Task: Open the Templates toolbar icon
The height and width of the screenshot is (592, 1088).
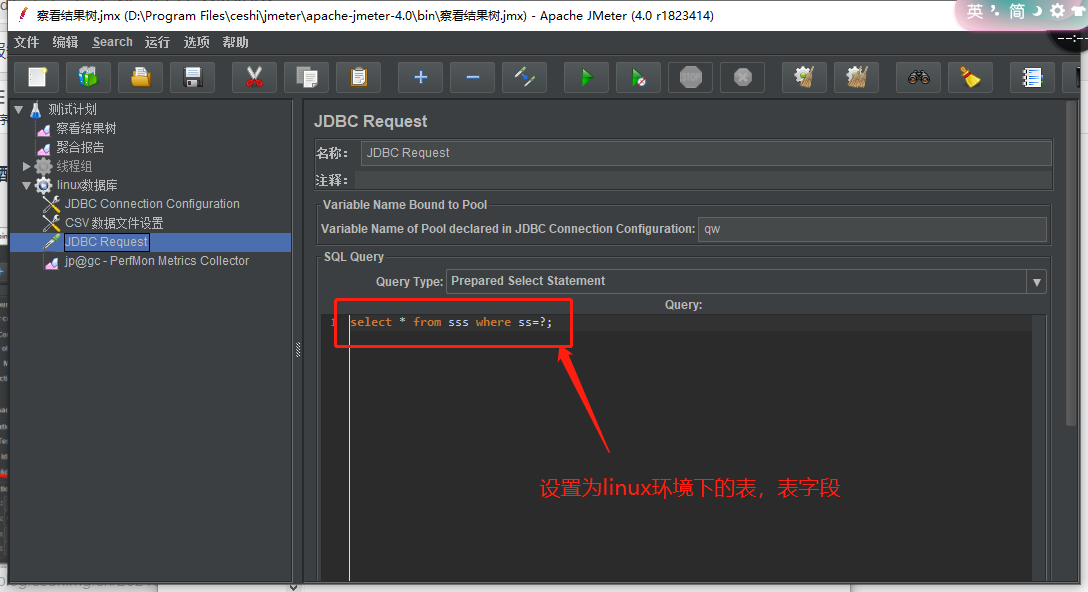Action: [88, 77]
